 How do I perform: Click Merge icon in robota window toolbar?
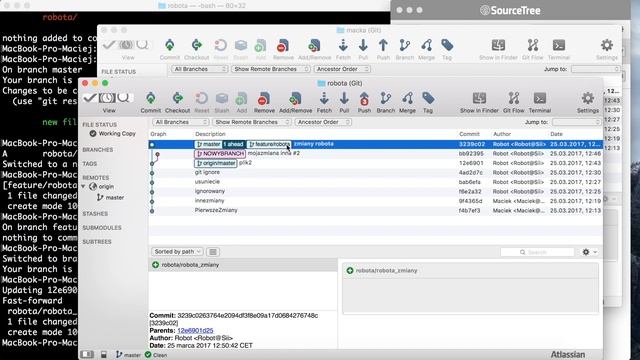pos(407,98)
